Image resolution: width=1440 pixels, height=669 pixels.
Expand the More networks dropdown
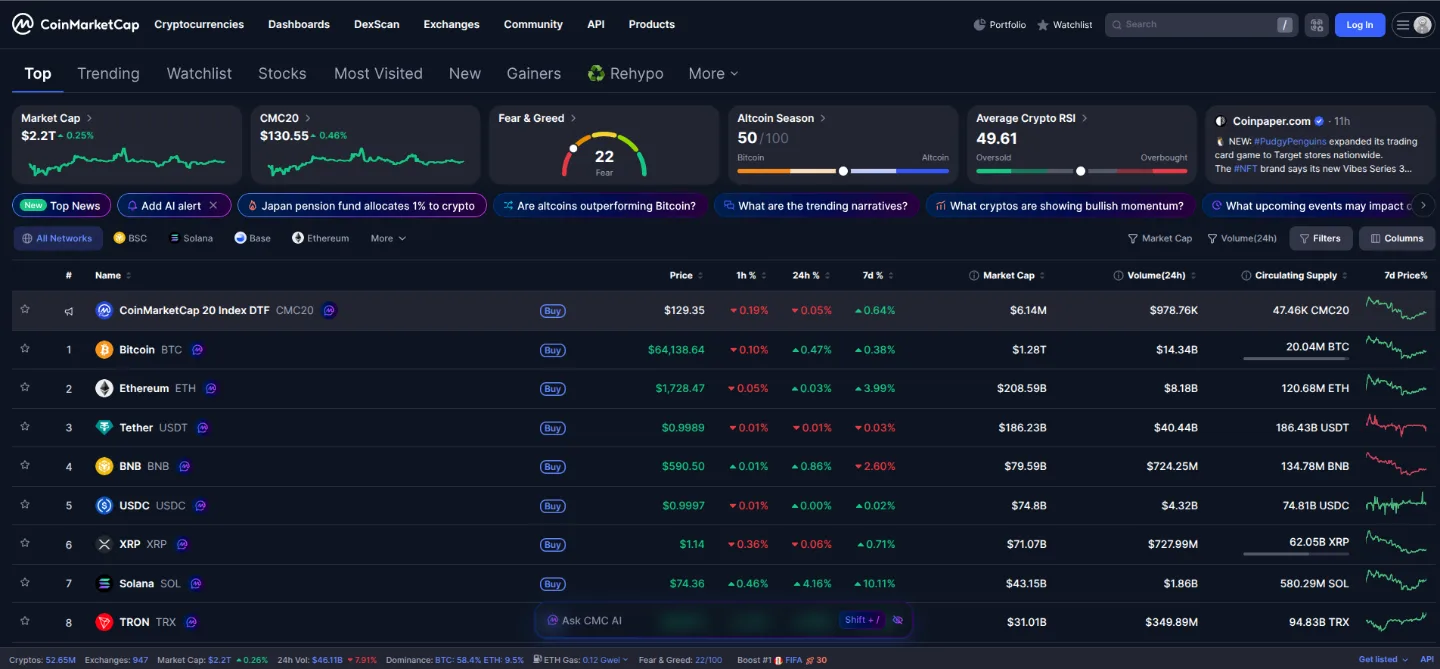click(x=388, y=238)
